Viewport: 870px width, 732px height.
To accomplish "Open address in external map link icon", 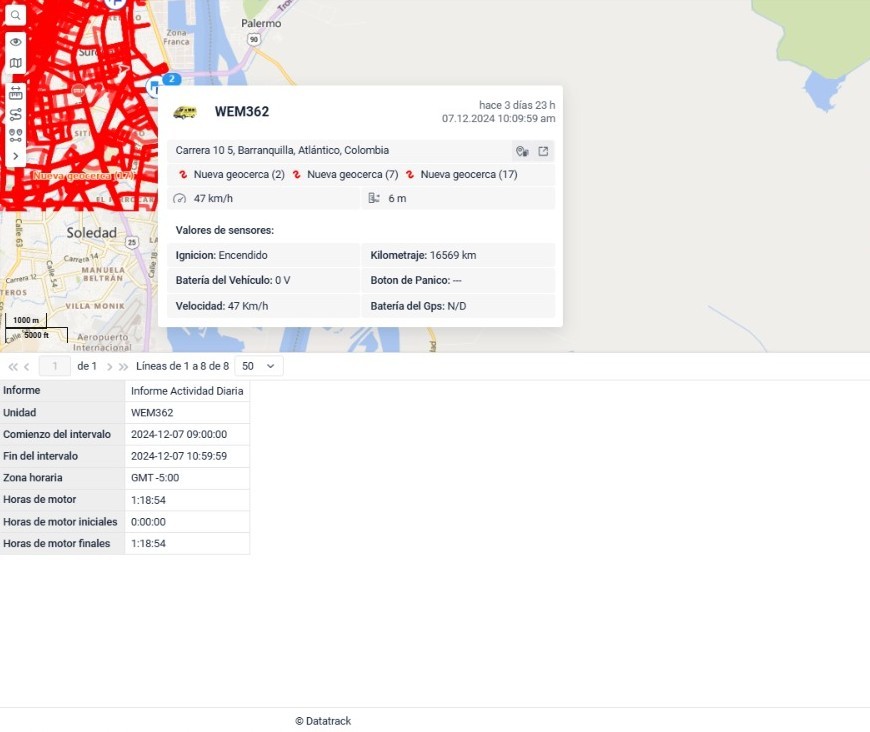I will (x=543, y=151).
